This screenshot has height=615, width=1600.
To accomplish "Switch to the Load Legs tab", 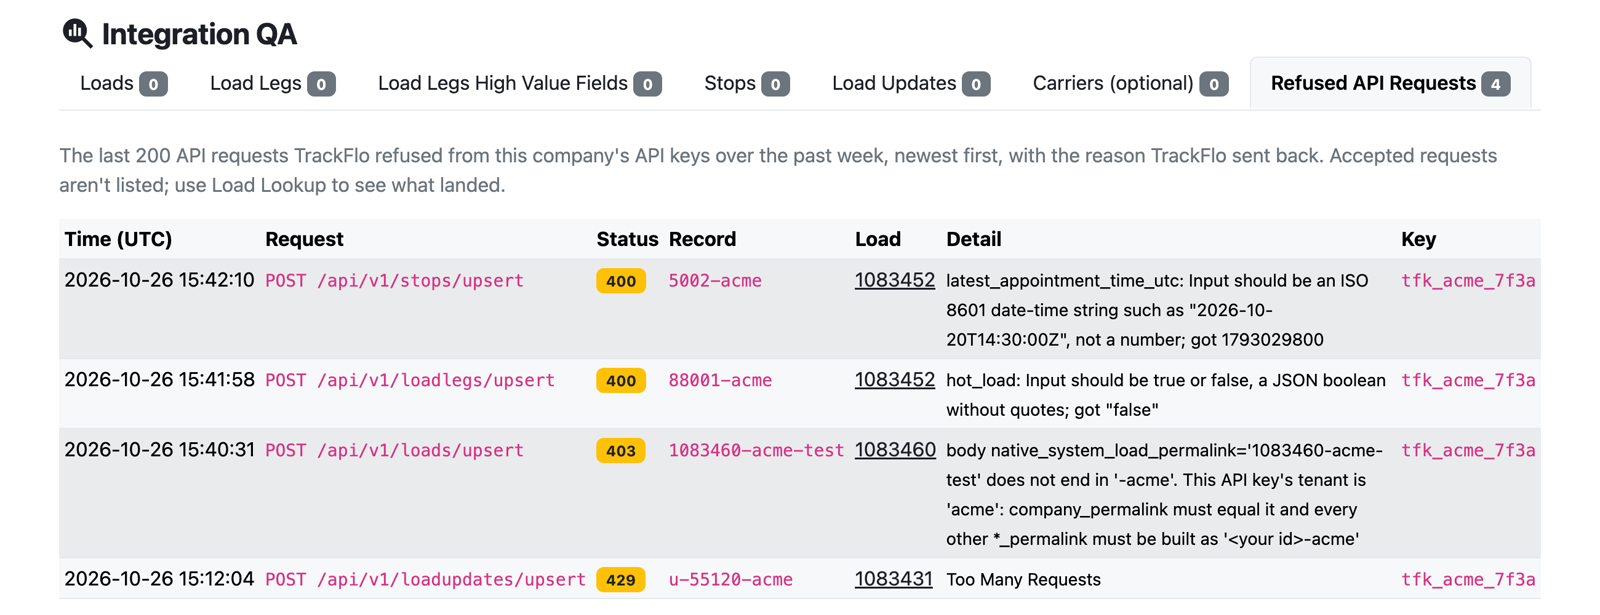I will (x=272, y=83).
